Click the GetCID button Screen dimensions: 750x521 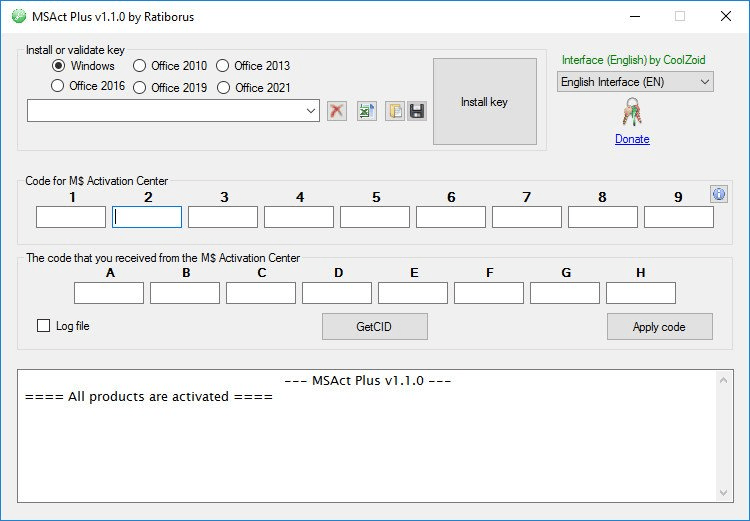tap(375, 327)
